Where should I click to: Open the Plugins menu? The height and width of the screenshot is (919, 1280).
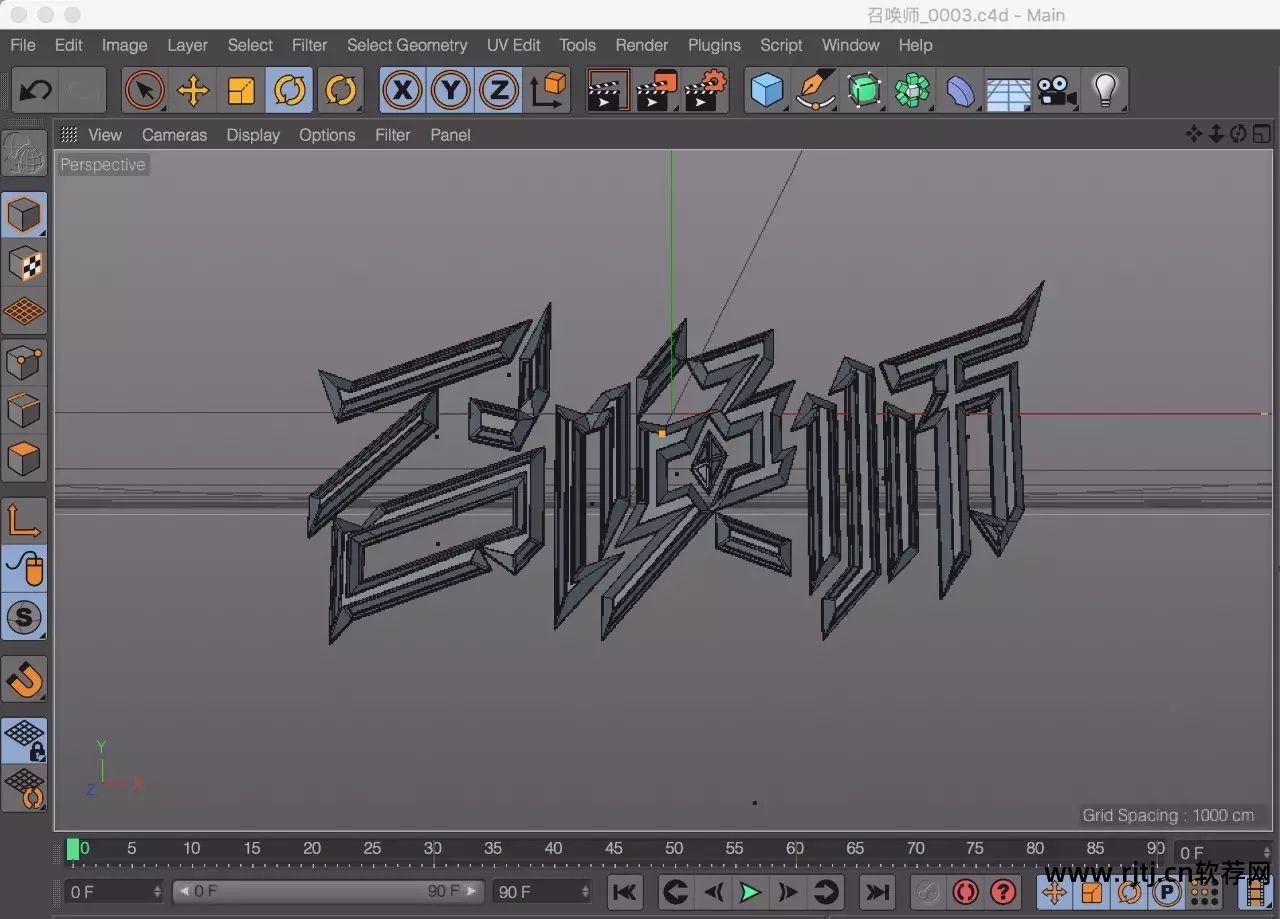pyautogui.click(x=714, y=45)
